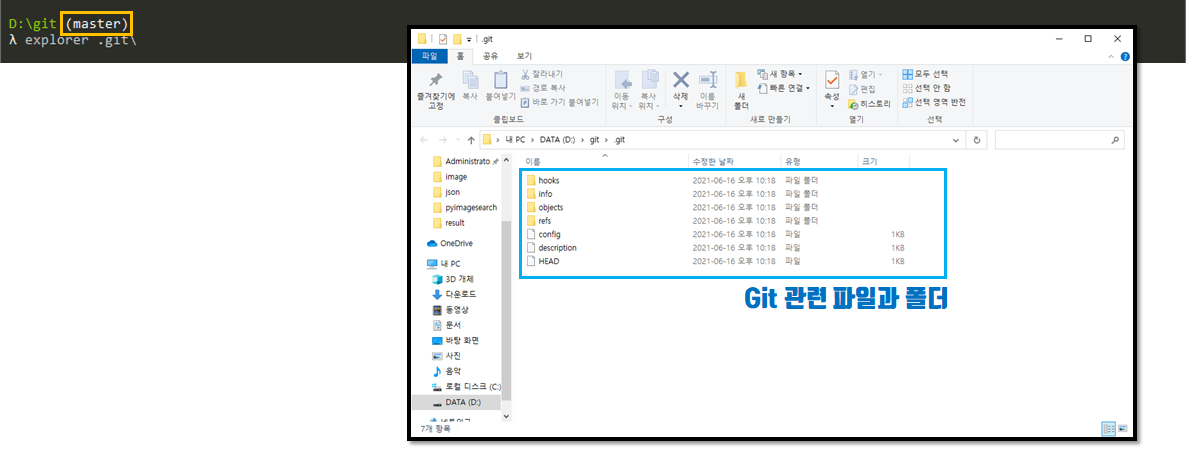The height and width of the screenshot is (450, 1186).
Task: Click the Forward navigation arrow
Action: [x=442, y=140]
